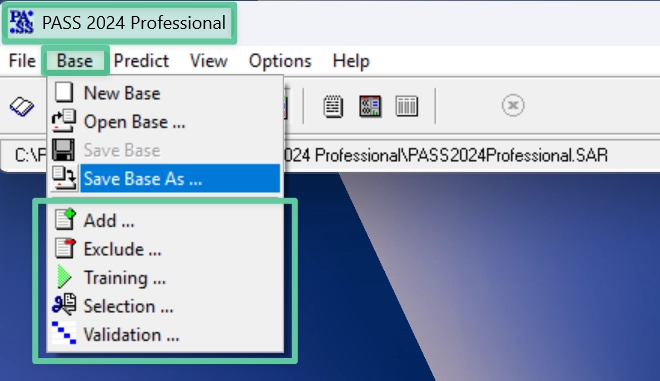The height and width of the screenshot is (381, 660).
Task: Select Save Base As... entry
Action: click(x=165, y=179)
